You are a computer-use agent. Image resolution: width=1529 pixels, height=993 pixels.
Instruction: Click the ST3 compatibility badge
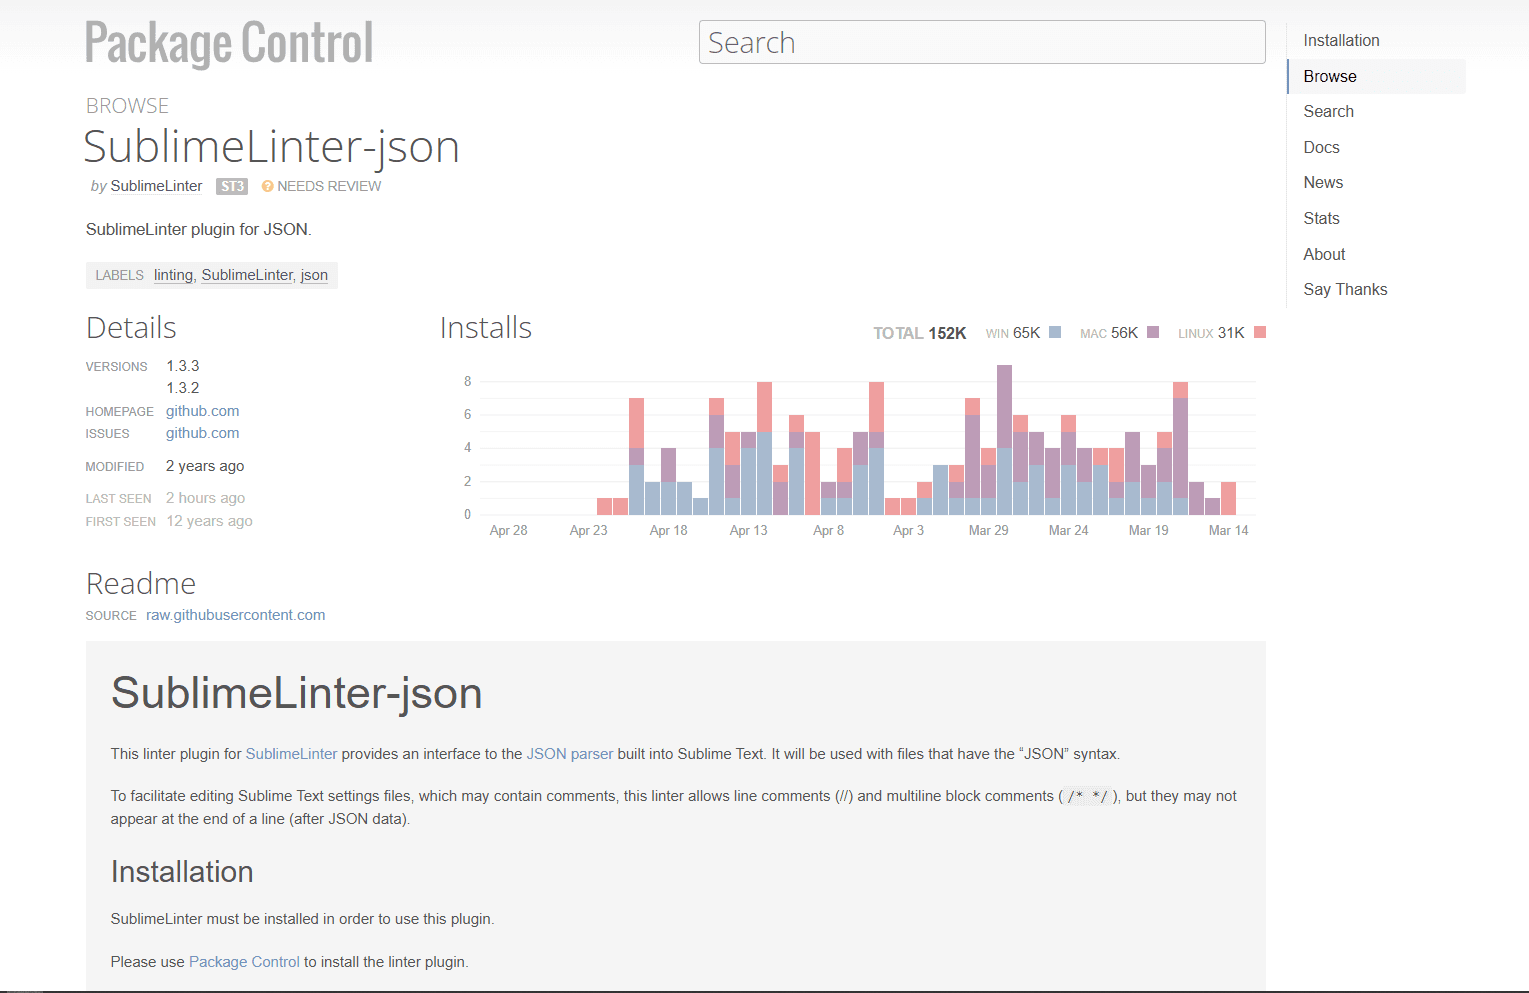click(x=231, y=186)
